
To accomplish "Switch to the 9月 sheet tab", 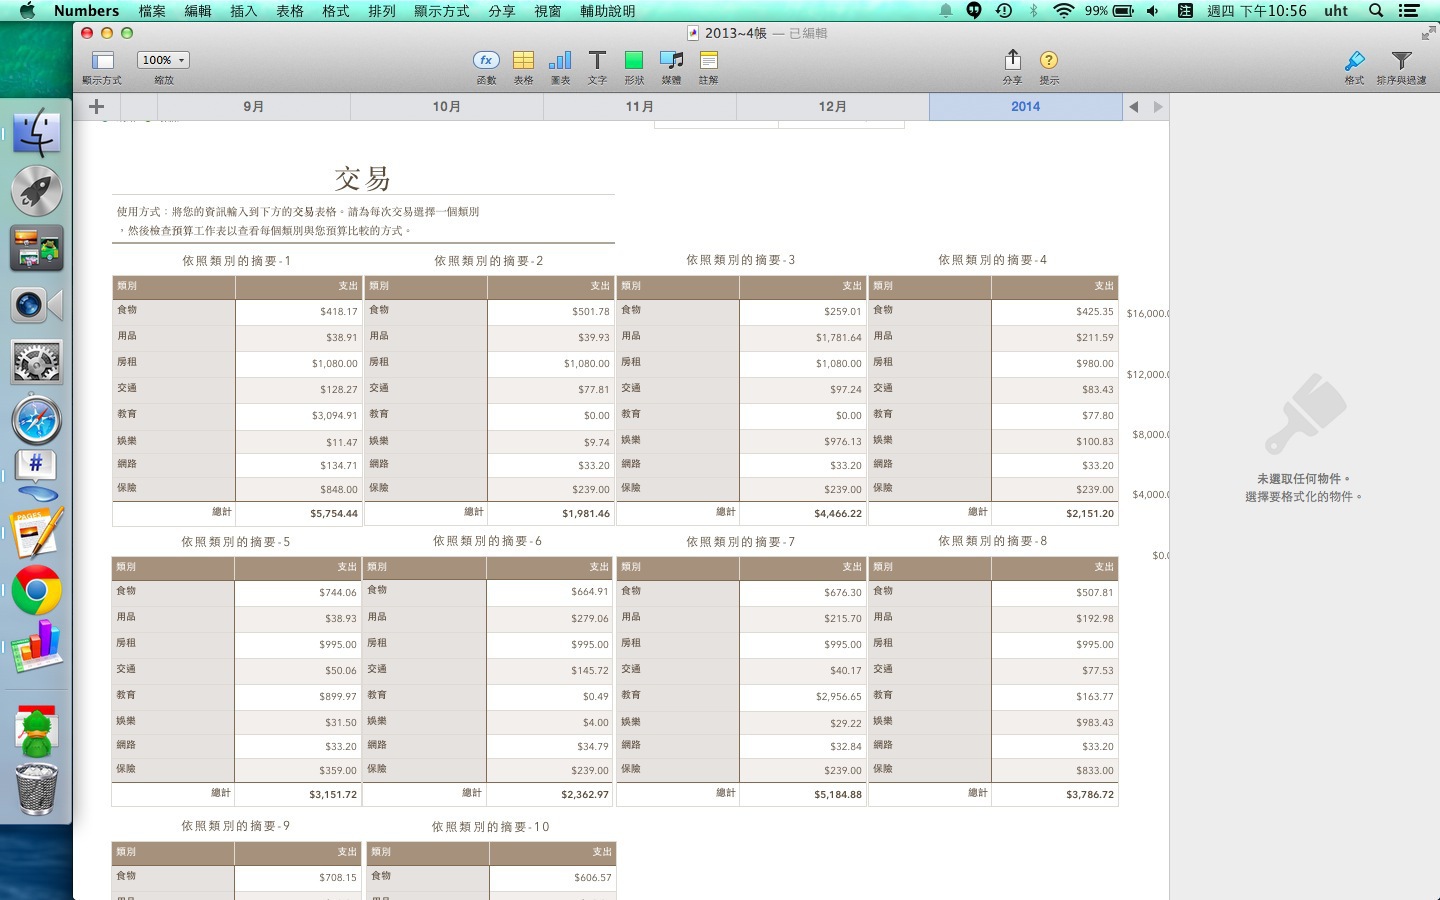I will [254, 107].
